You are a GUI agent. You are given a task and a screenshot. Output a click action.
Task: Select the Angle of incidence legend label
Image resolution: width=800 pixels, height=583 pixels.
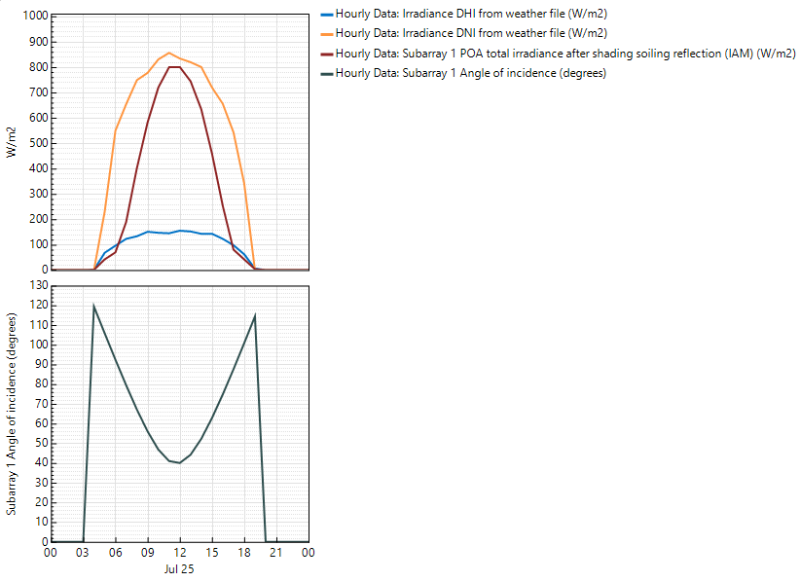coord(471,73)
